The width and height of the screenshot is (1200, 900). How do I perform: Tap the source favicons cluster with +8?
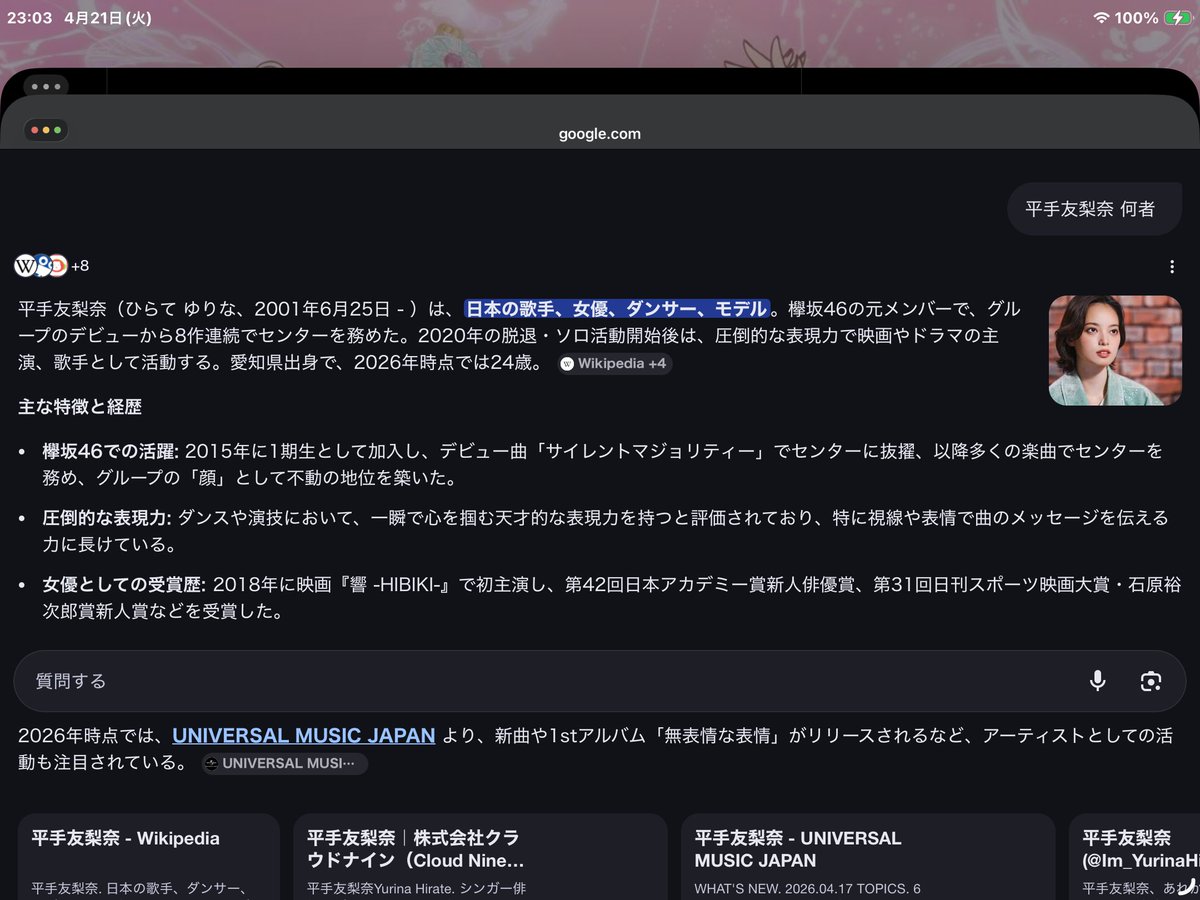pos(52,266)
